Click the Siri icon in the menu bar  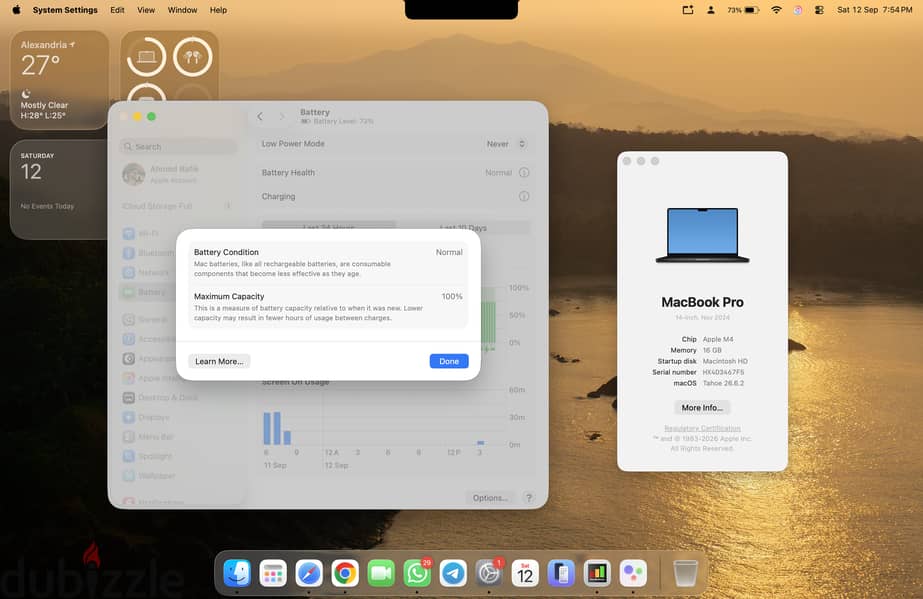point(798,10)
